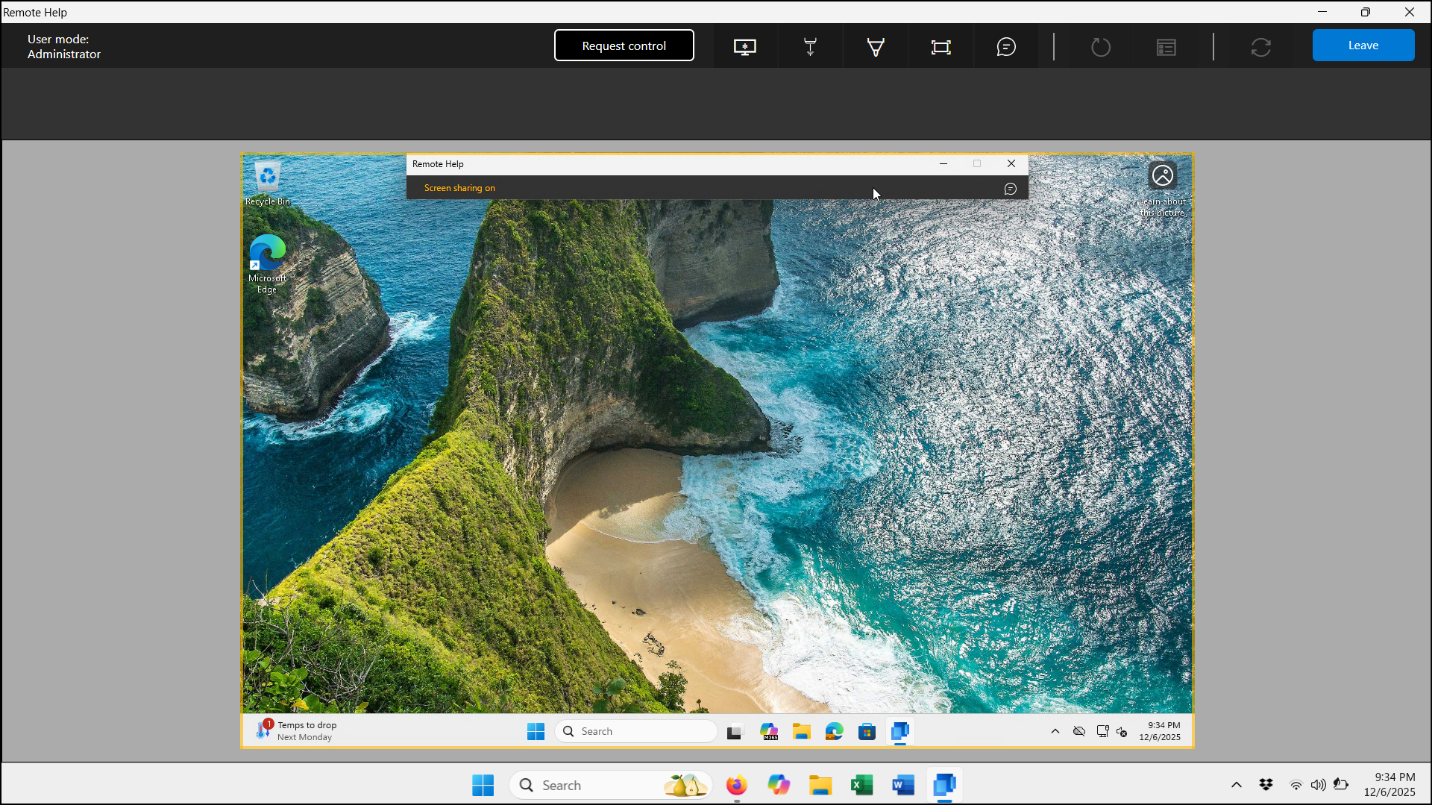This screenshot has width=1432, height=805.
Task: Leave the Remote Help session
Action: [1363, 46]
